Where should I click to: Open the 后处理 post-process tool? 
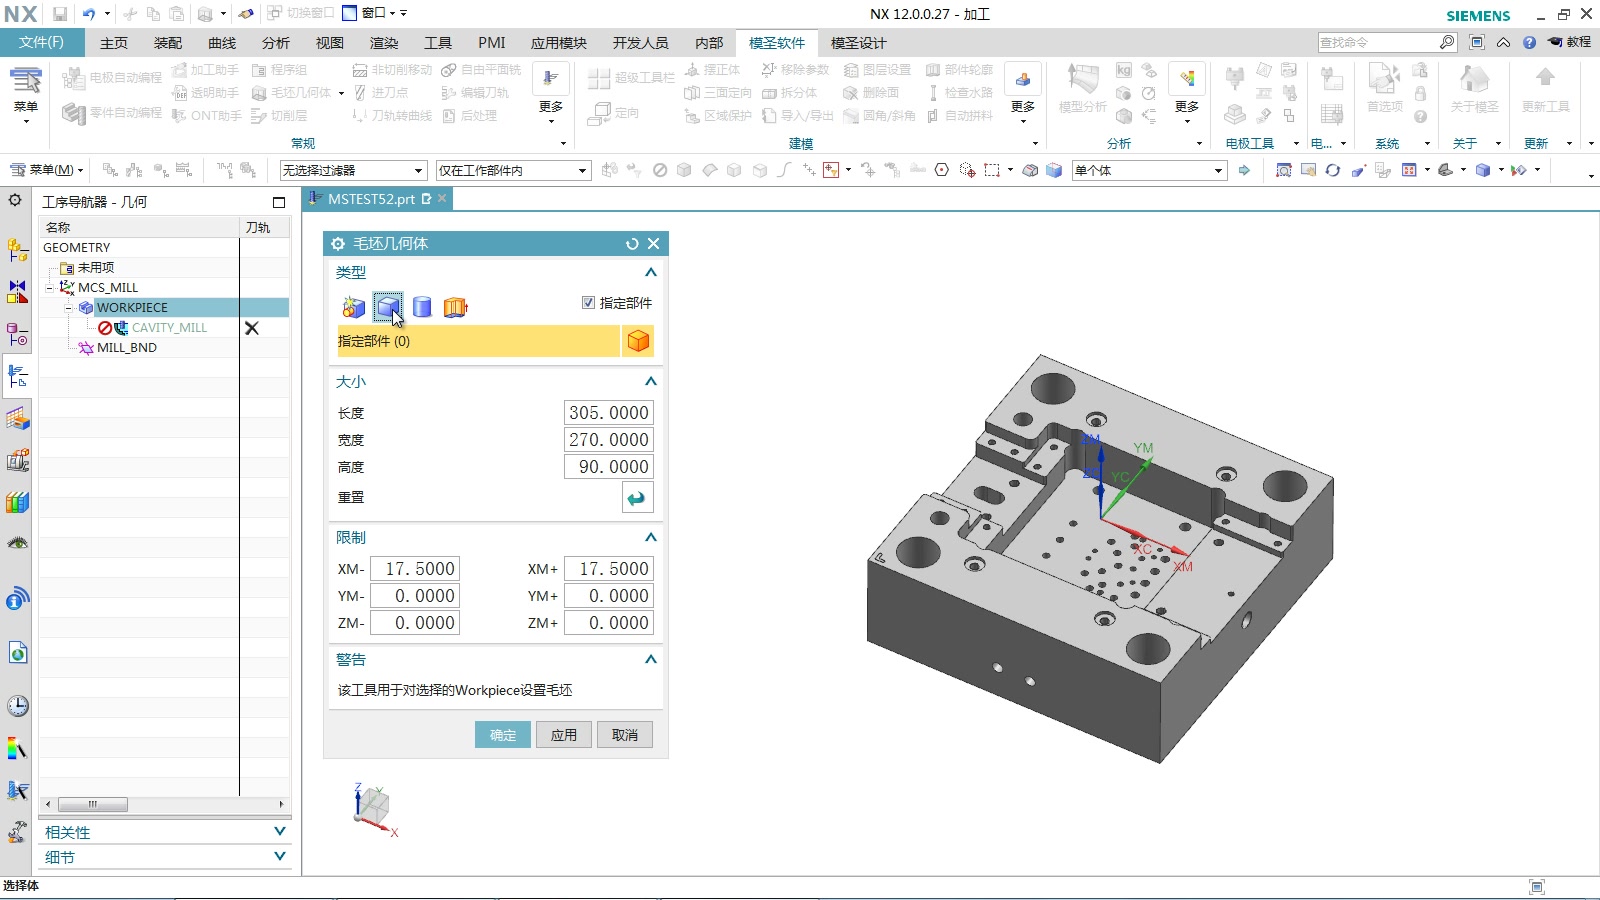(x=469, y=116)
